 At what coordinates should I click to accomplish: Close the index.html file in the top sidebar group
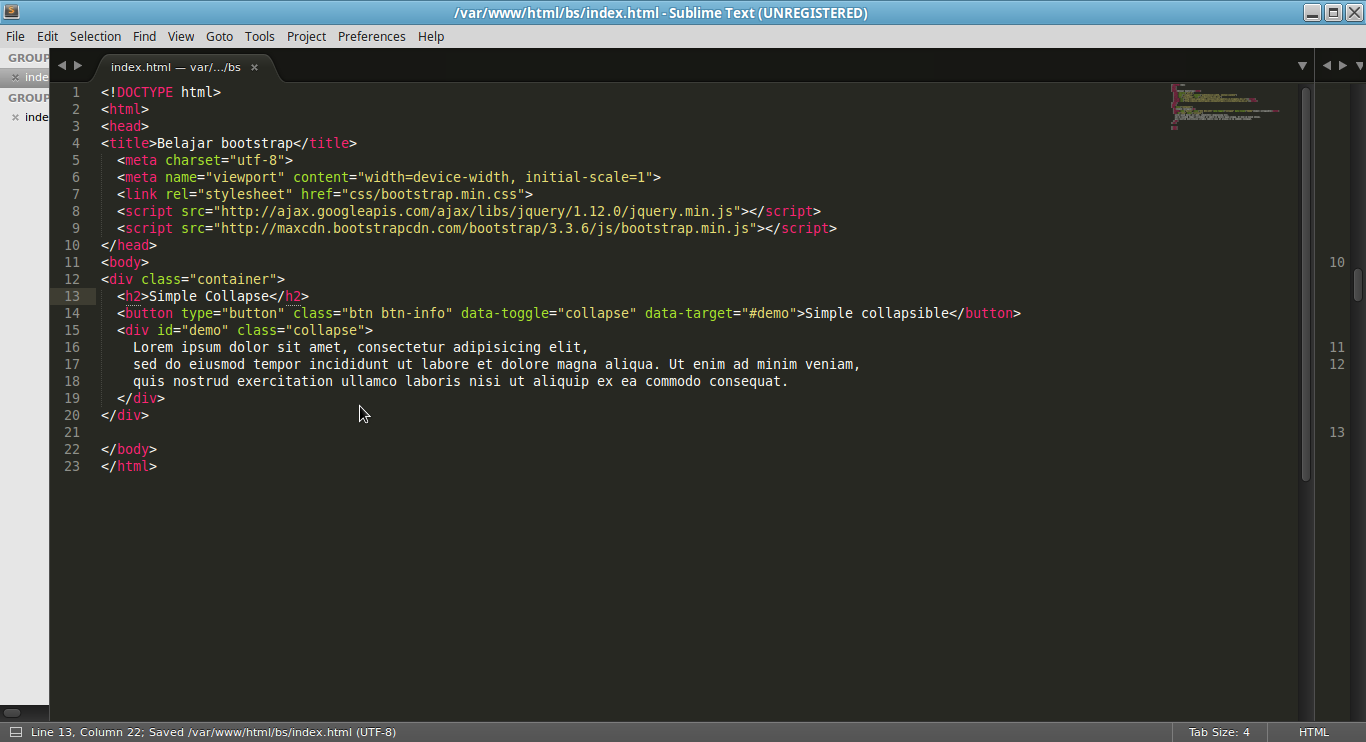(x=15, y=77)
